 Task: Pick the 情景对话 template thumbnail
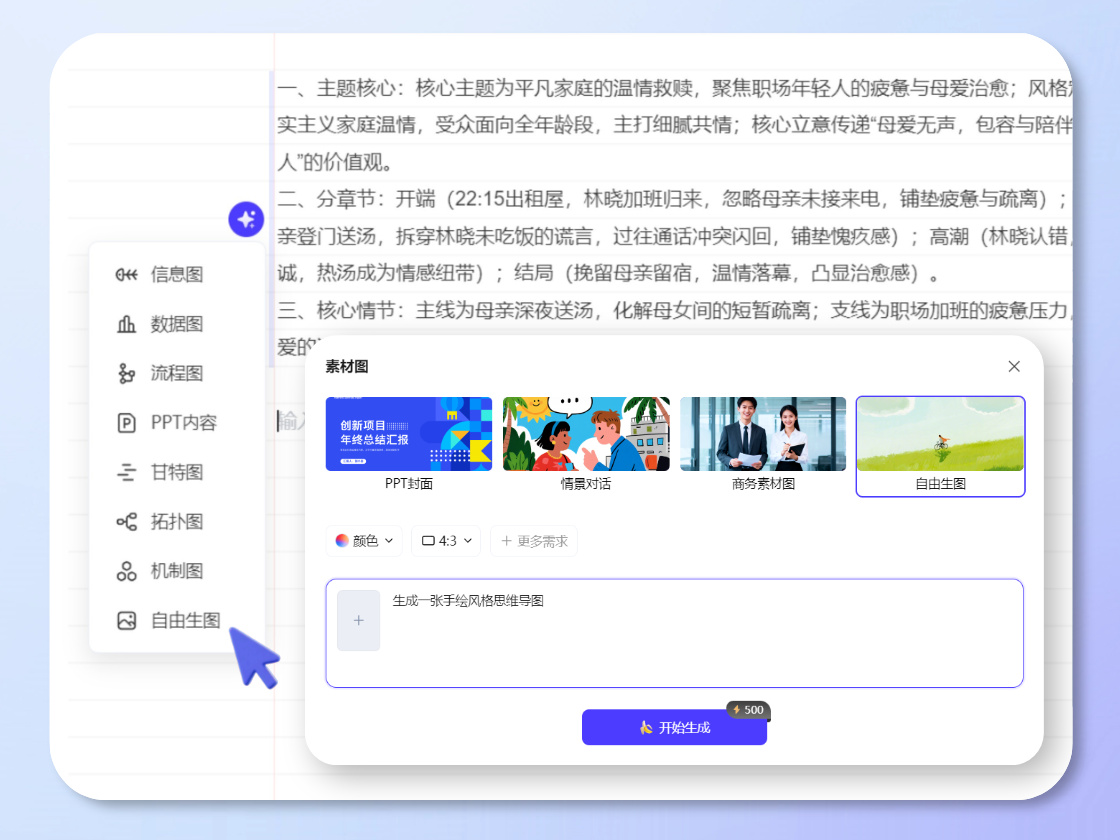pos(586,435)
